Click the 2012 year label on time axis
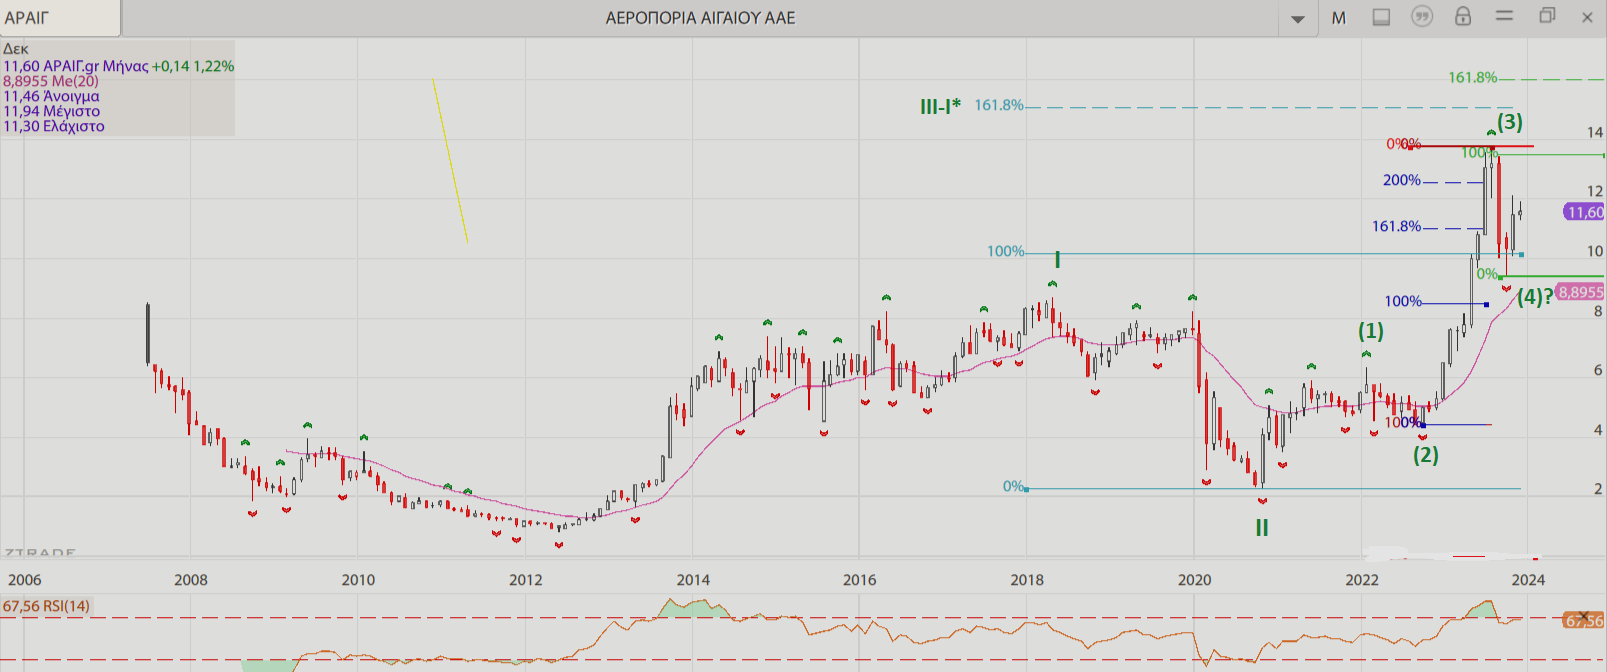This screenshot has width=1607, height=672. [526, 580]
